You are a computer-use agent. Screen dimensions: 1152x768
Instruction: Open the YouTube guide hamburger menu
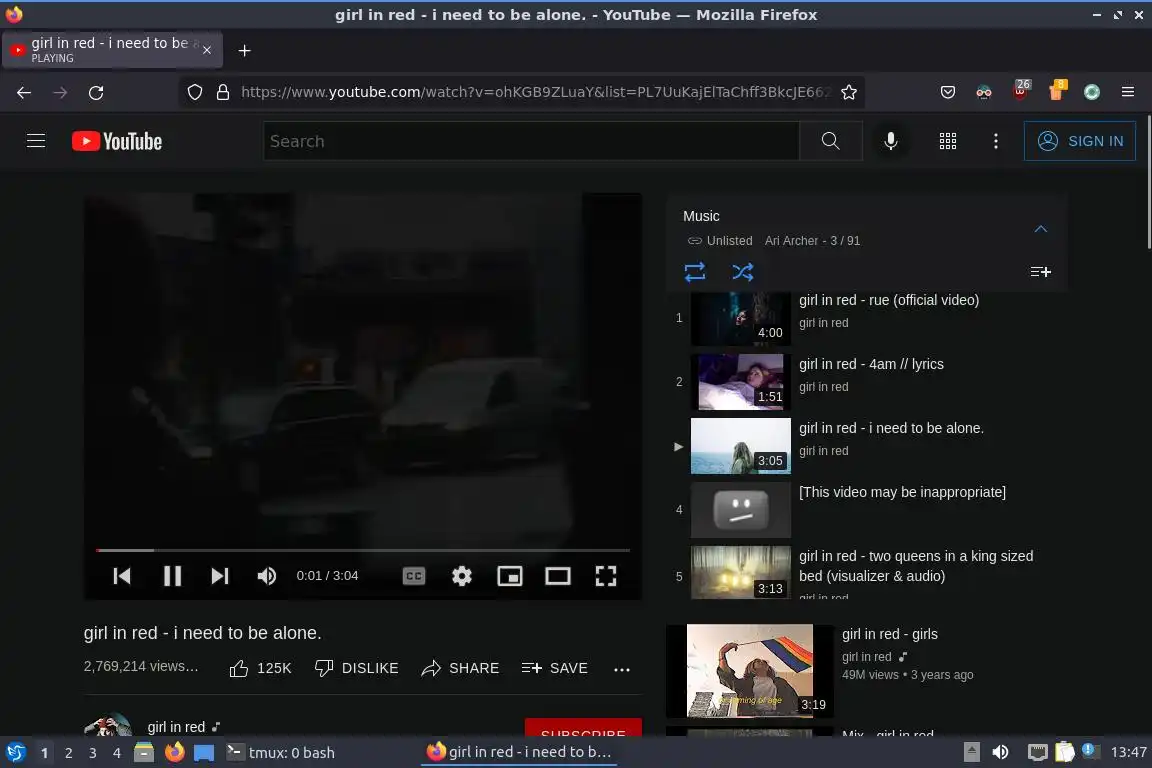(36, 140)
